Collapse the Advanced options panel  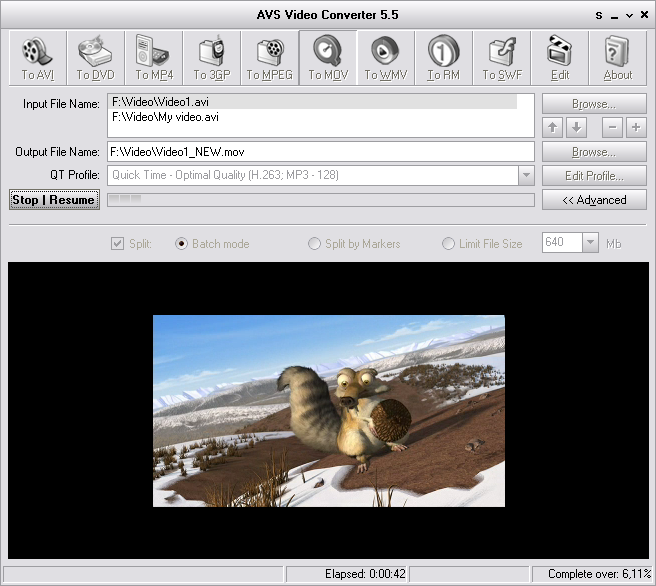(x=594, y=200)
